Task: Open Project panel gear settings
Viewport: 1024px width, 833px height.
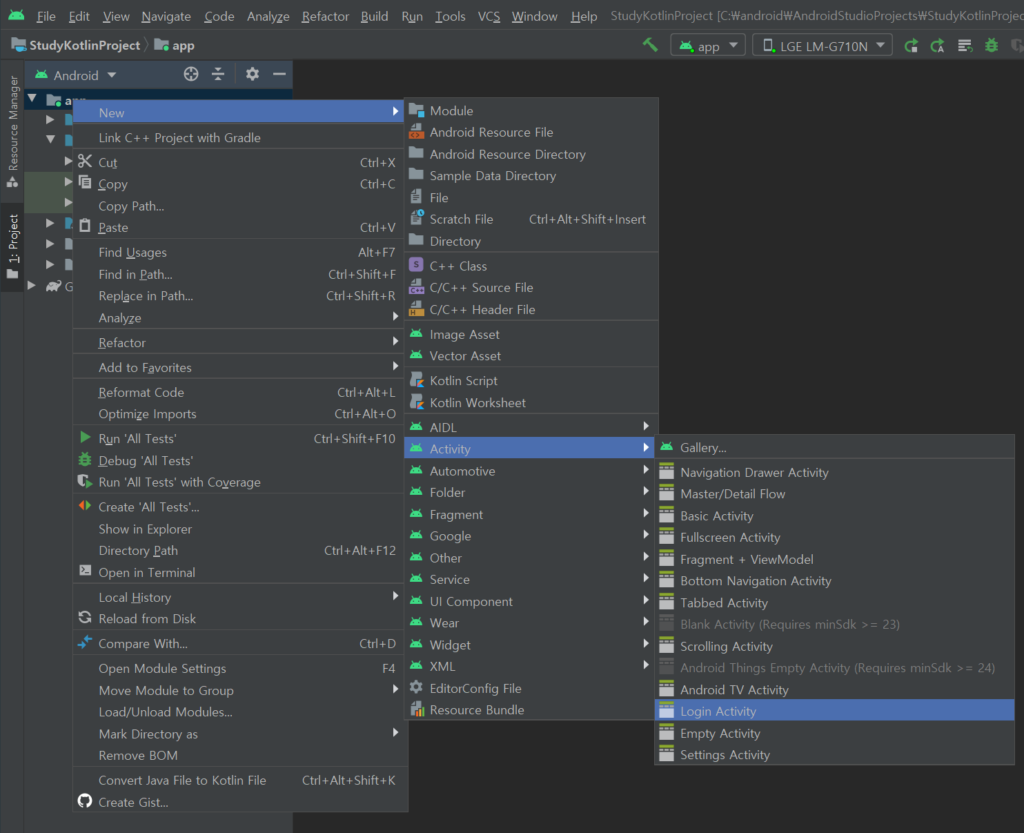Action: click(x=252, y=74)
